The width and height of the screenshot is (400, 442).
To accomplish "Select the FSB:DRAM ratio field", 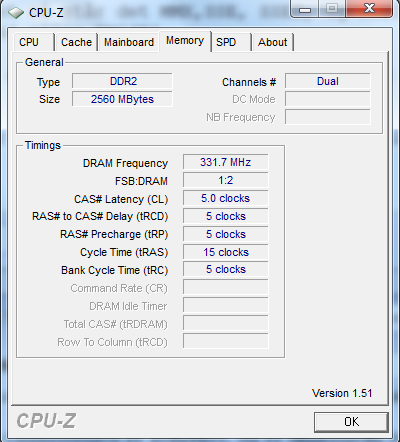I will pos(225,180).
